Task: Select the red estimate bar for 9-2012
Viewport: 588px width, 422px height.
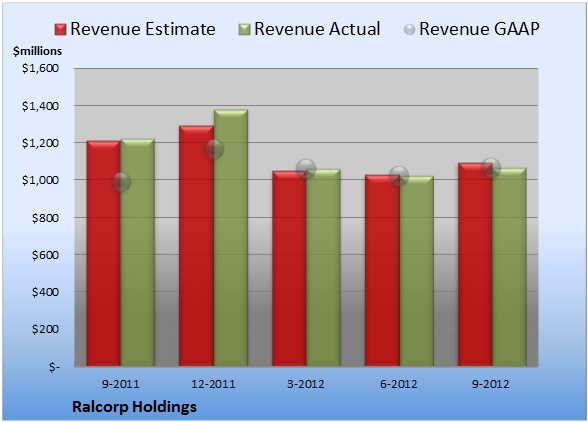Action: 475,264
